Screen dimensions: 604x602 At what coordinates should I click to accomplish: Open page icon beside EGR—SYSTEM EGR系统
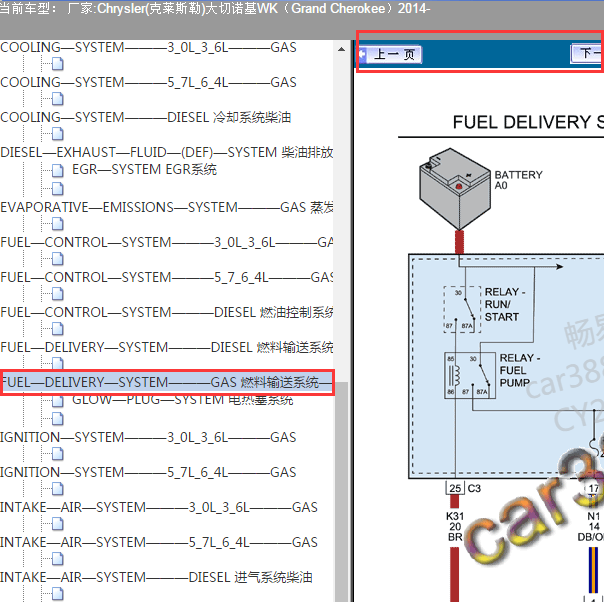(57, 170)
